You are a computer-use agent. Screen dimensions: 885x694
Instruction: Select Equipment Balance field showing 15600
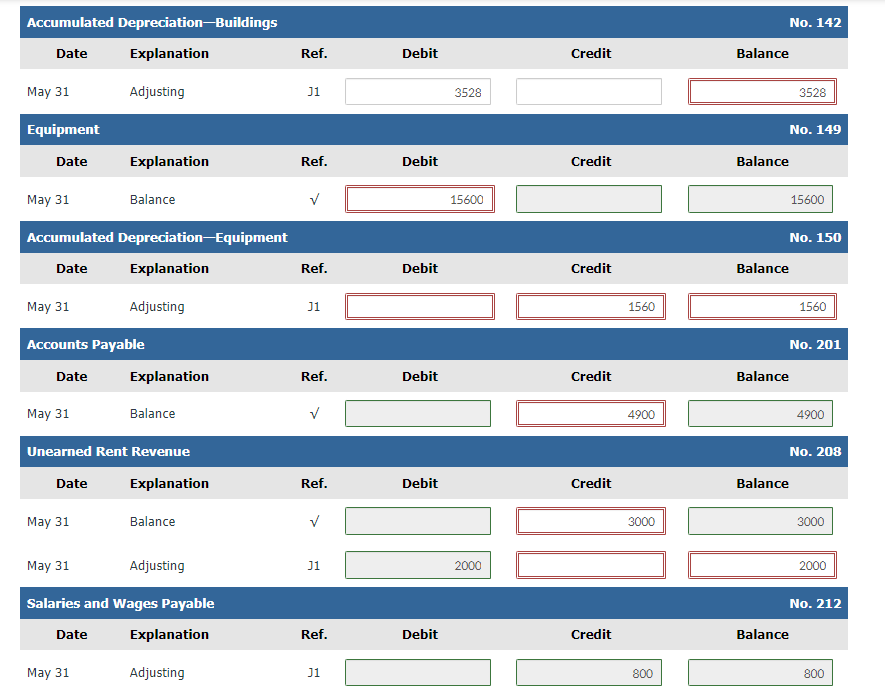(760, 199)
